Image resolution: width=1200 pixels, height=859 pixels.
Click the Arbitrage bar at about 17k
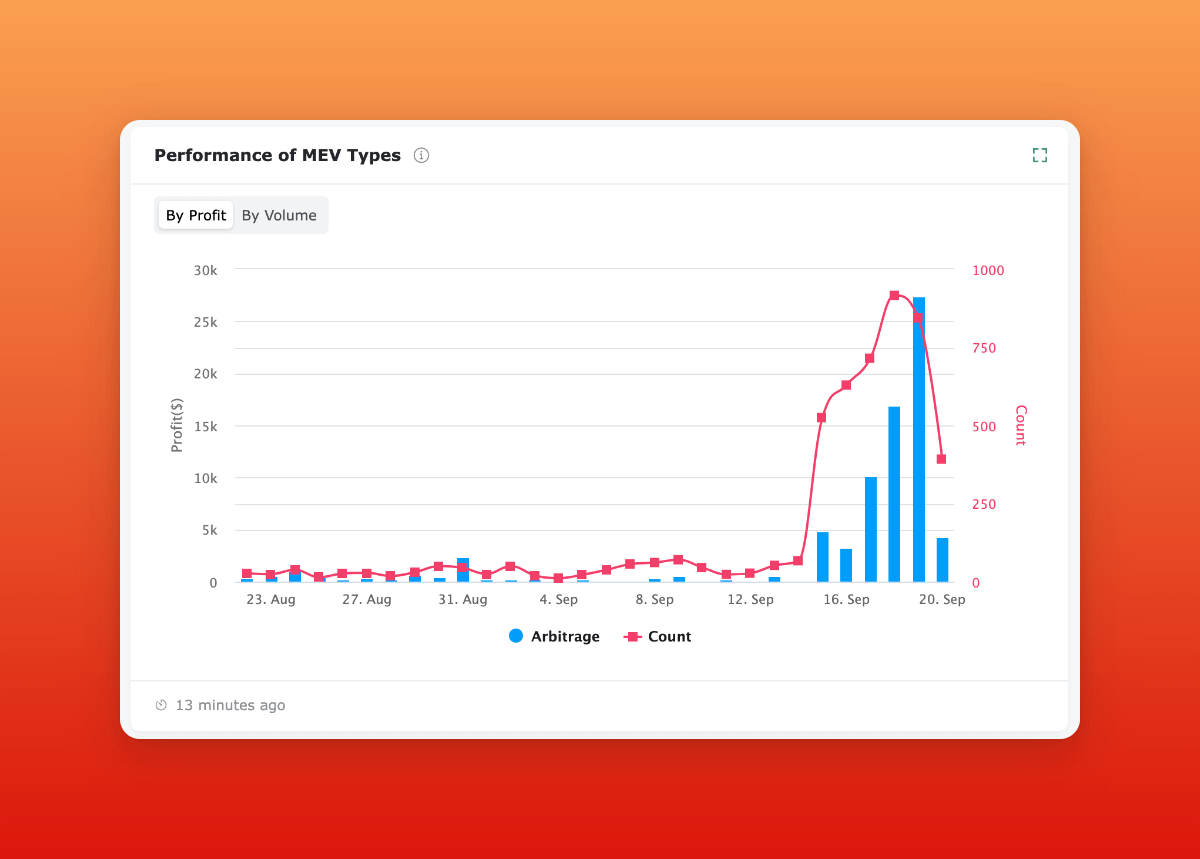[x=894, y=494]
